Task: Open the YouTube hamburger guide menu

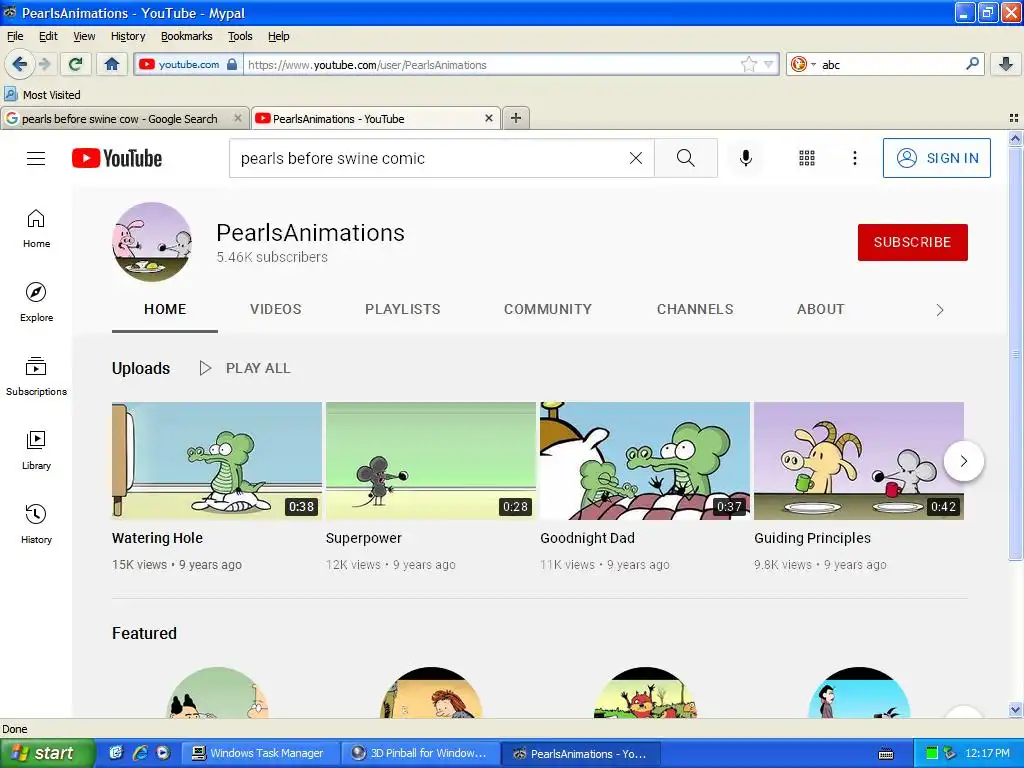Action: tap(36, 158)
